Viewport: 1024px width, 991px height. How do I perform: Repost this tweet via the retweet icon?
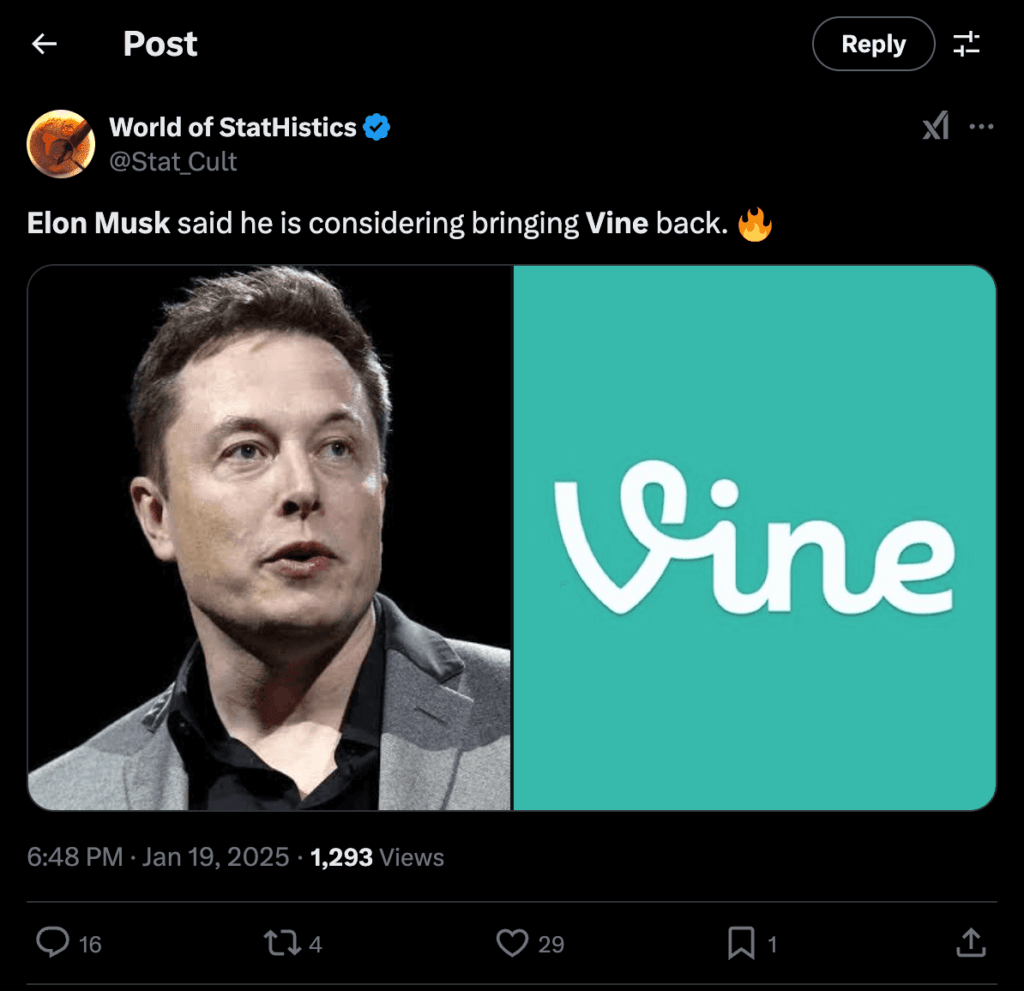coord(283,942)
